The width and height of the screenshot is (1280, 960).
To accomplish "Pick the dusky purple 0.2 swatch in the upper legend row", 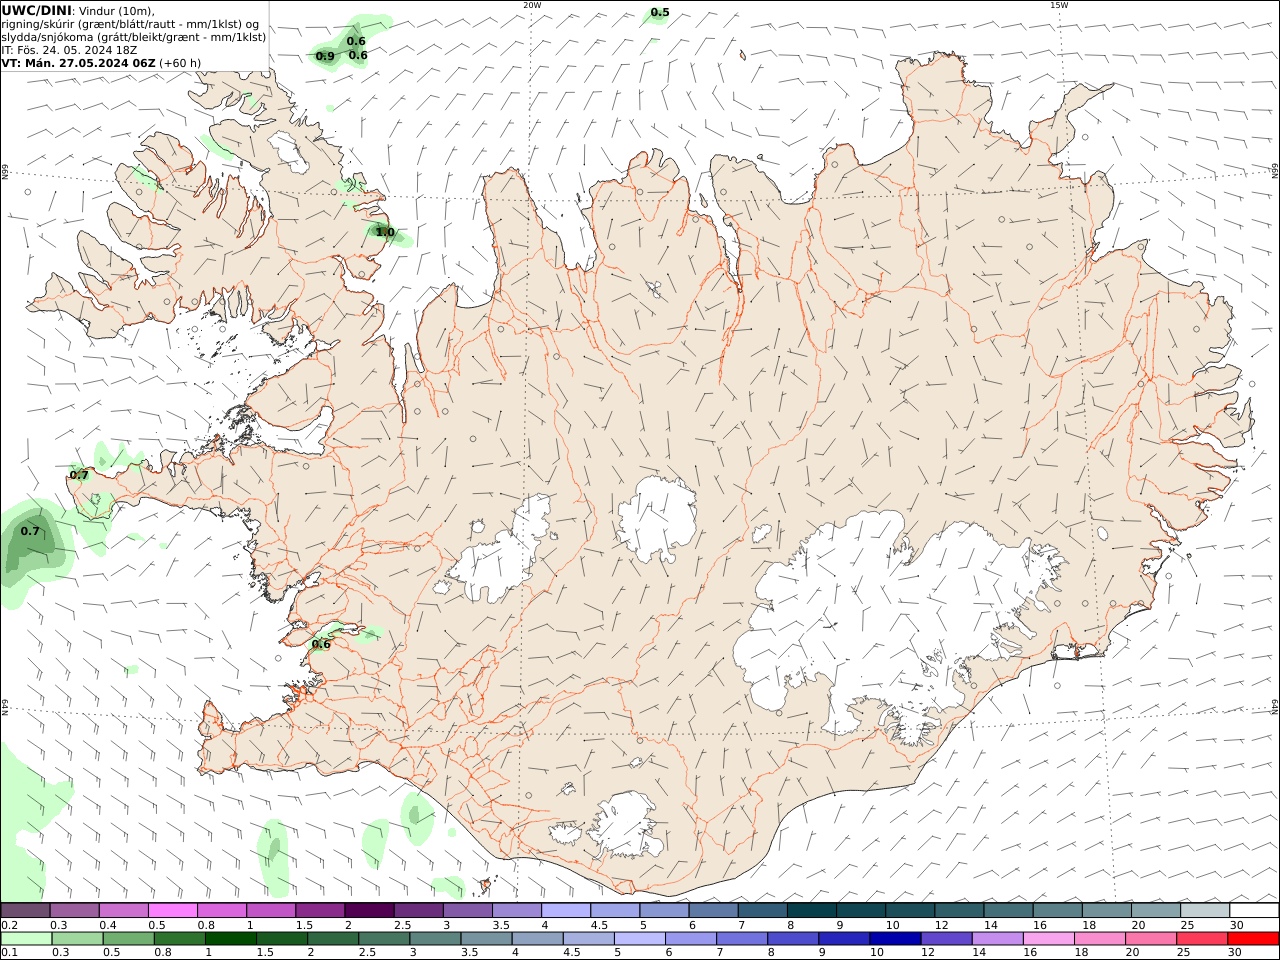I will (x=25, y=910).
